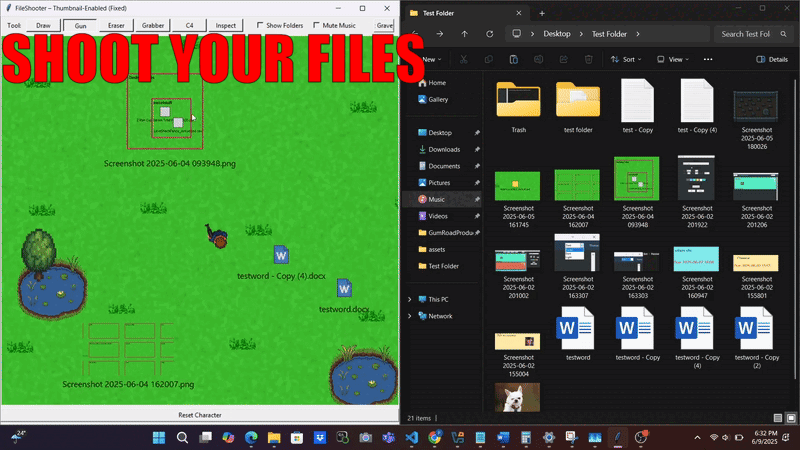Screen dimensions: 800x450
Task: Click the Search Test Folder field
Action: [x=753, y=34]
